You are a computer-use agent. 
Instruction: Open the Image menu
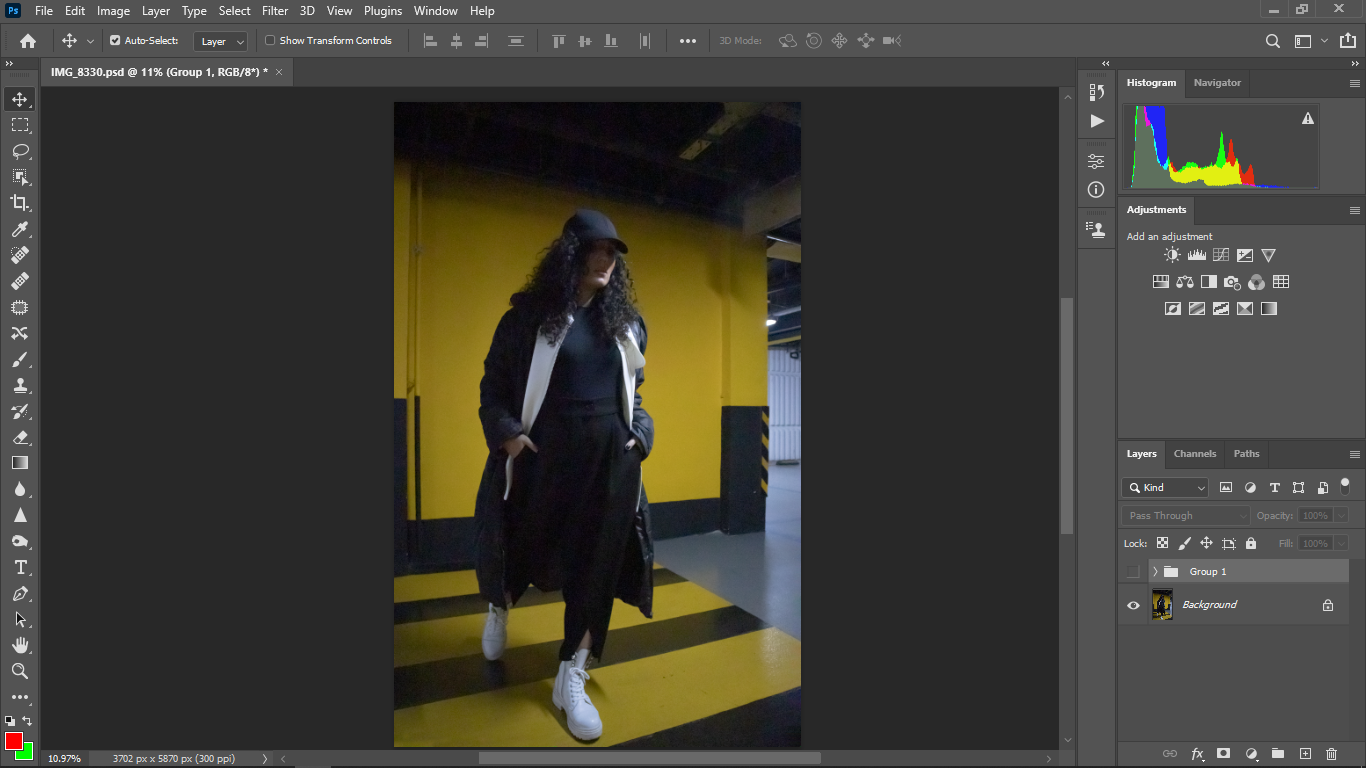point(113,11)
